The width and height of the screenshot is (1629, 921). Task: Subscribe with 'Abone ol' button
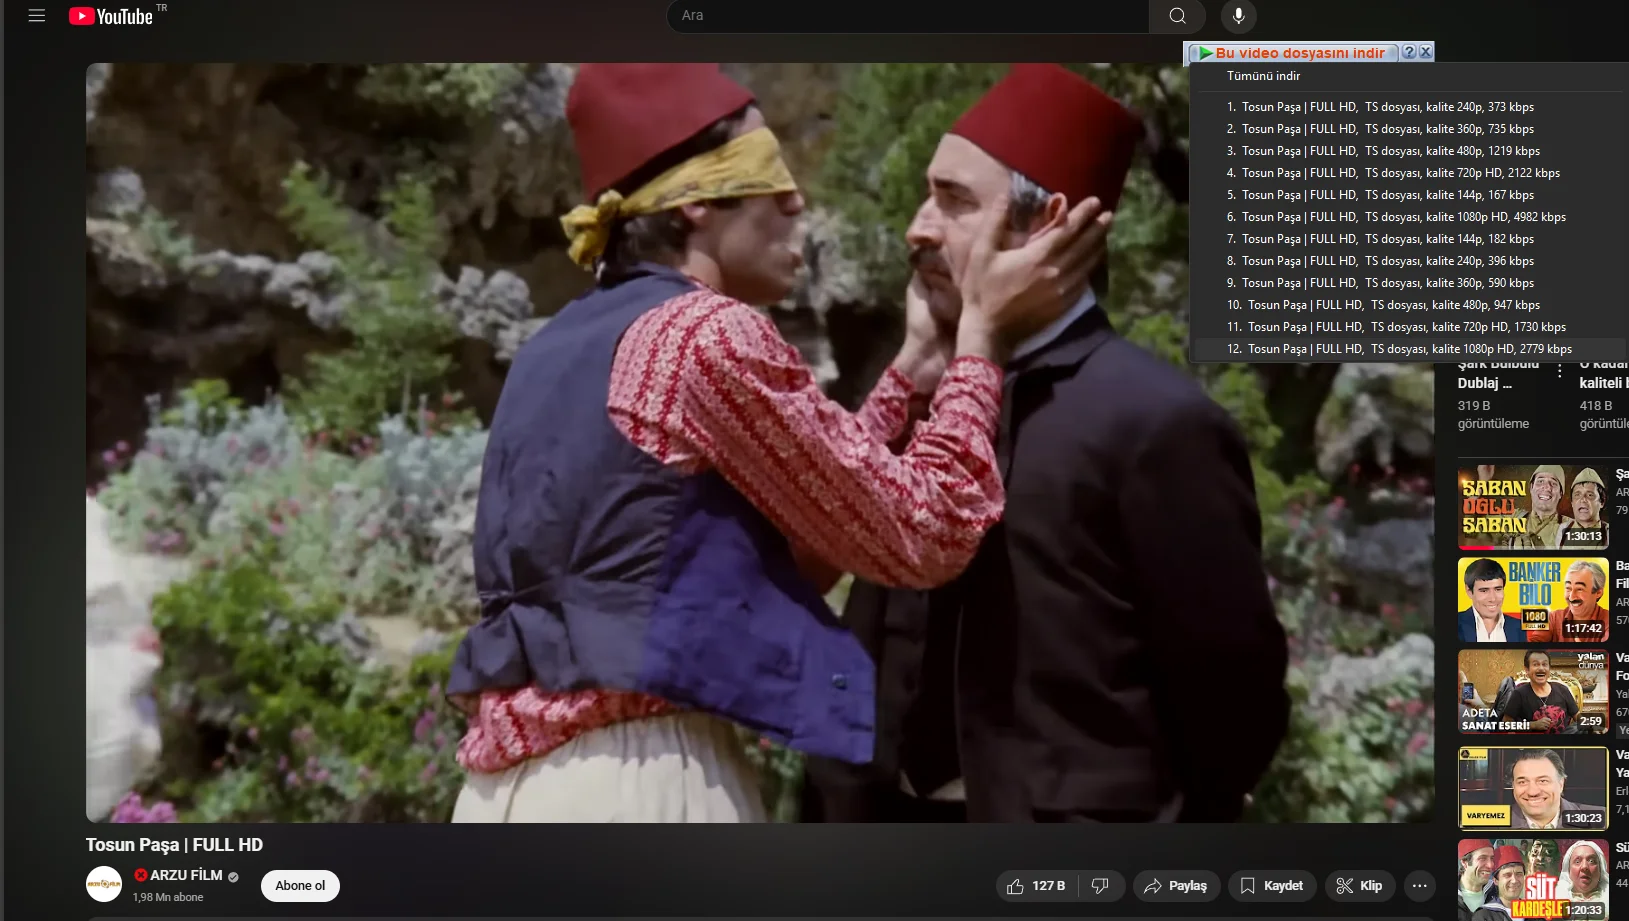click(x=300, y=886)
